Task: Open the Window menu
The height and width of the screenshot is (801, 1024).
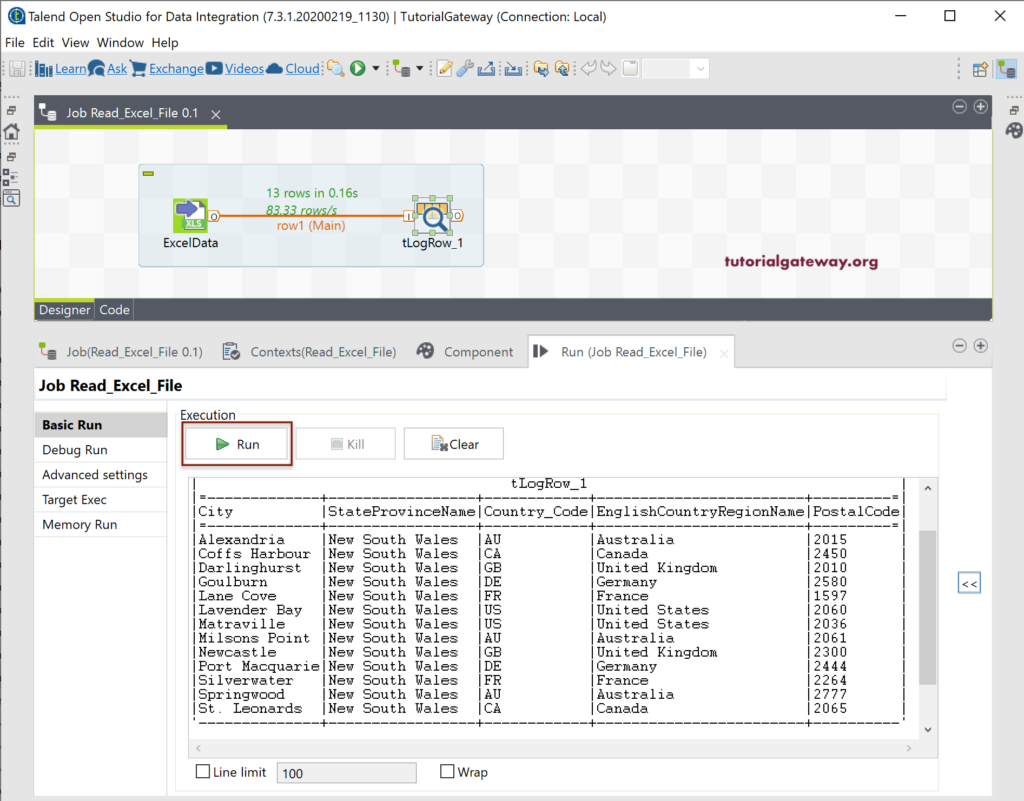Action: click(x=120, y=42)
